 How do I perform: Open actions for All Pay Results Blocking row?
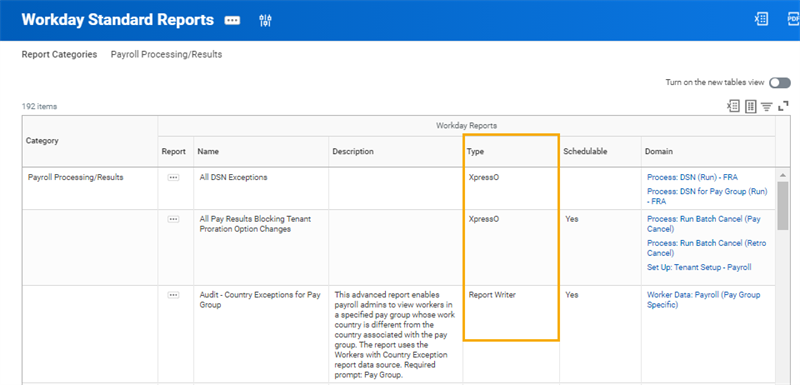pos(173,219)
